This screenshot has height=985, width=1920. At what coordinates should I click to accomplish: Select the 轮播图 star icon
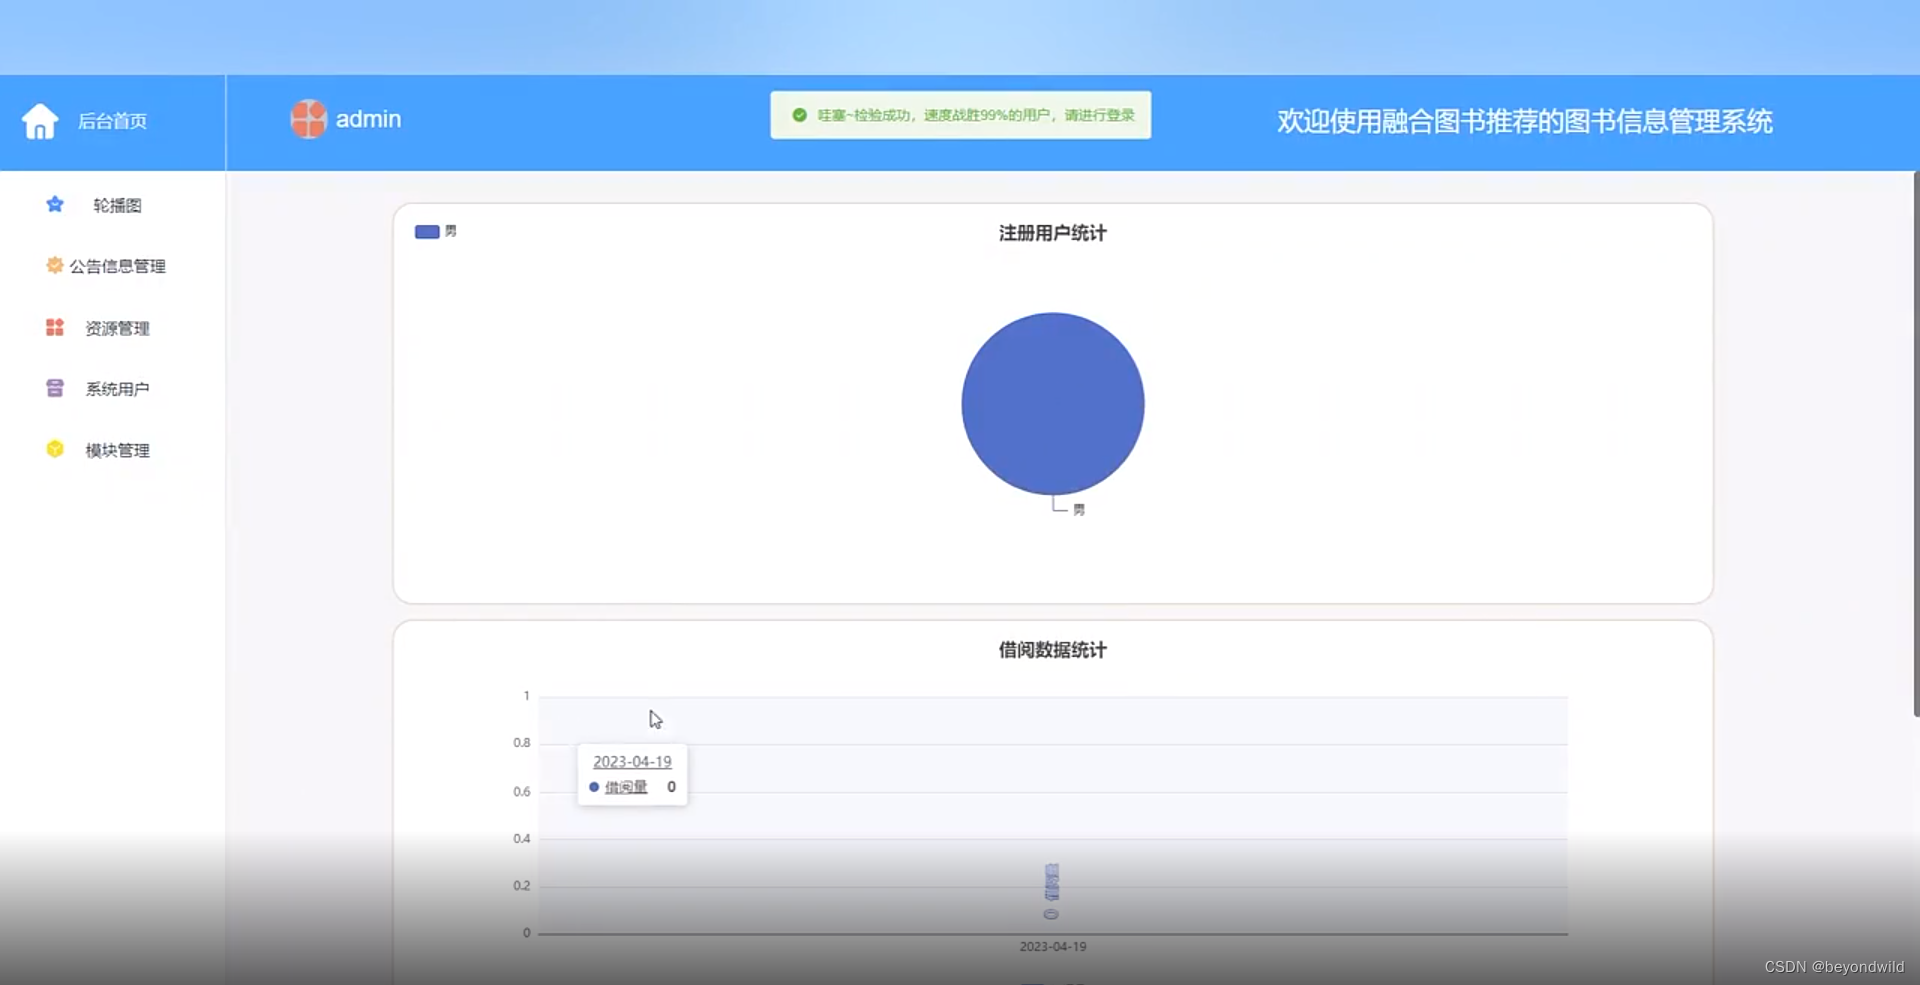[54, 204]
